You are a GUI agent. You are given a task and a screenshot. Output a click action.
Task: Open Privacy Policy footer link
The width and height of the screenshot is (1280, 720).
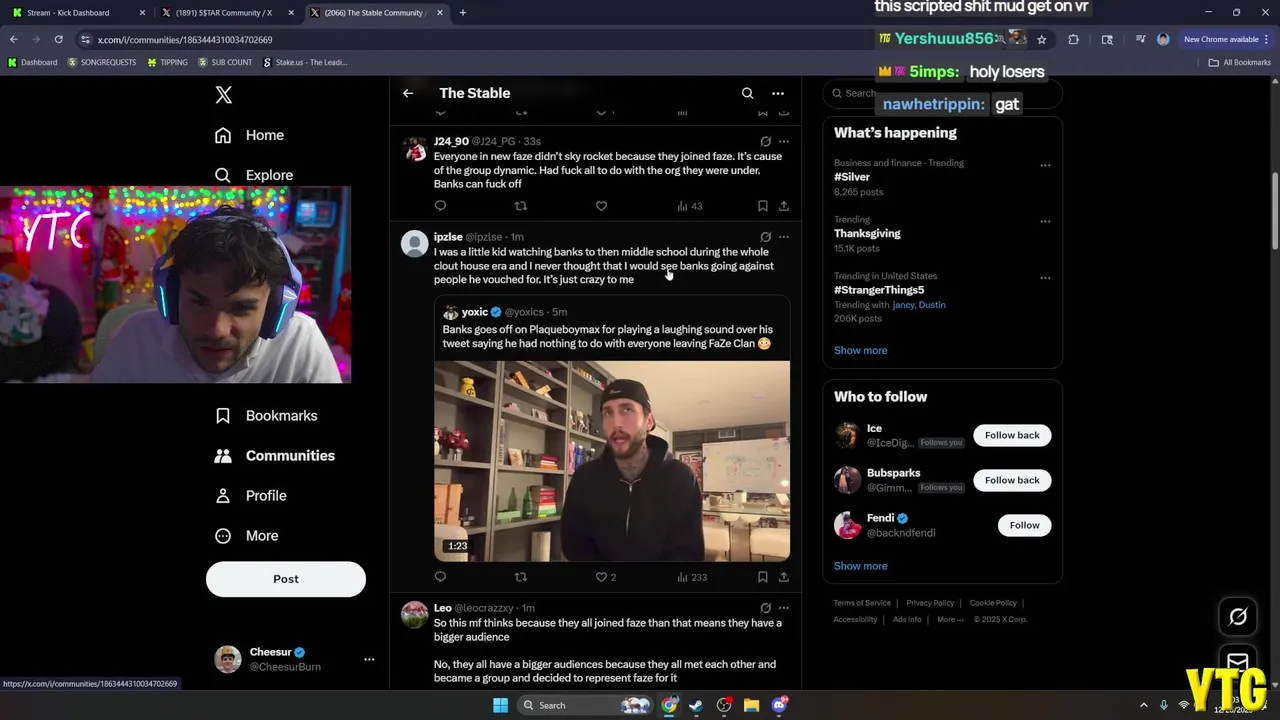click(x=930, y=603)
